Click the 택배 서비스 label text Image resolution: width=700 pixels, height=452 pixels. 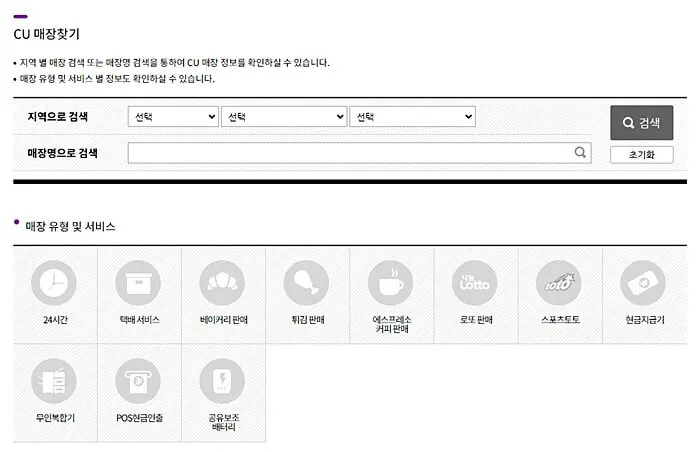point(139,320)
